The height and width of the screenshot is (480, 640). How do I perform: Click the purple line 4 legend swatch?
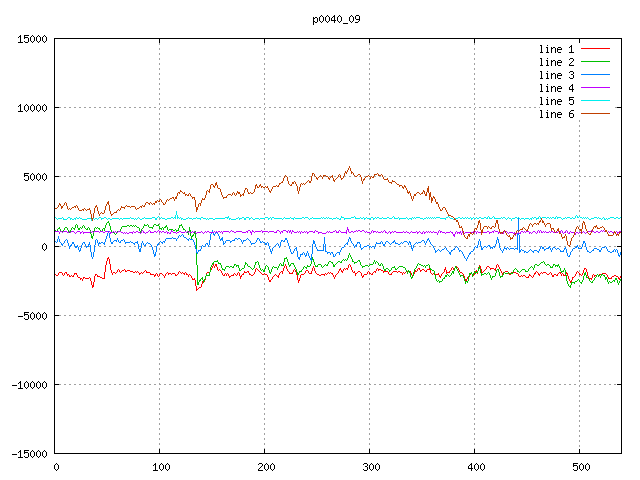coord(596,88)
